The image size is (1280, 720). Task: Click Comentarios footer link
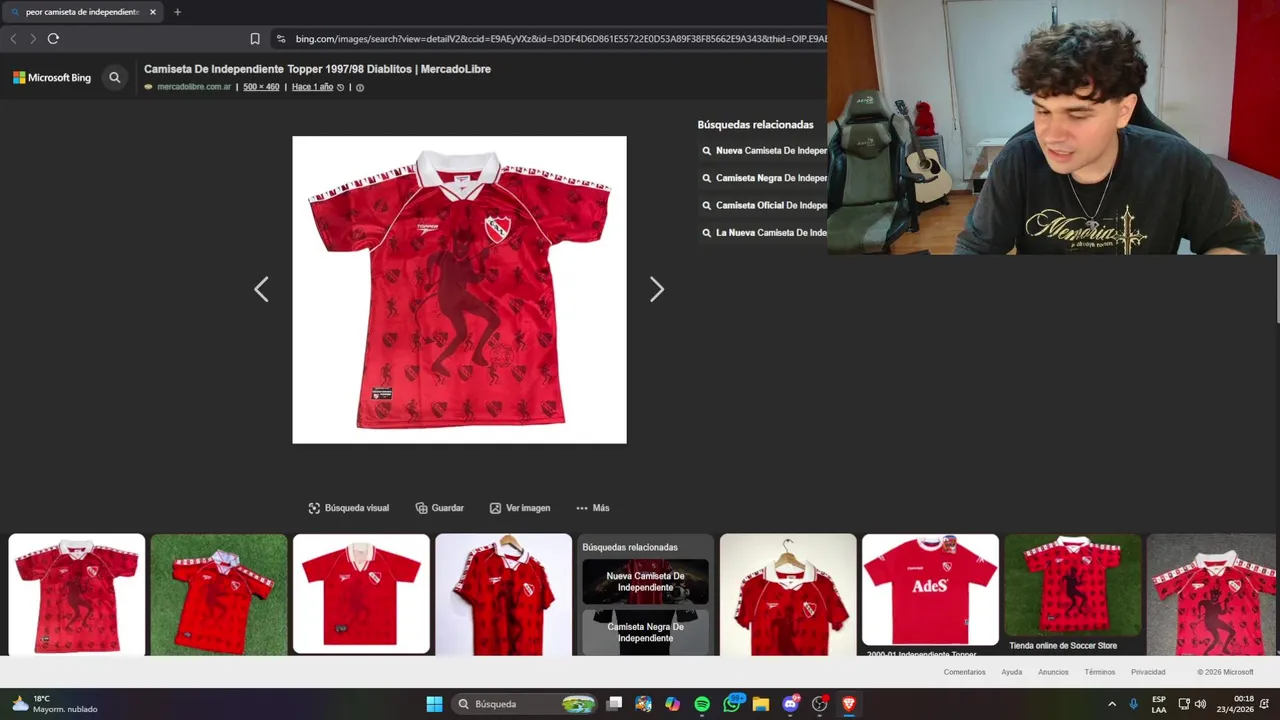(964, 672)
